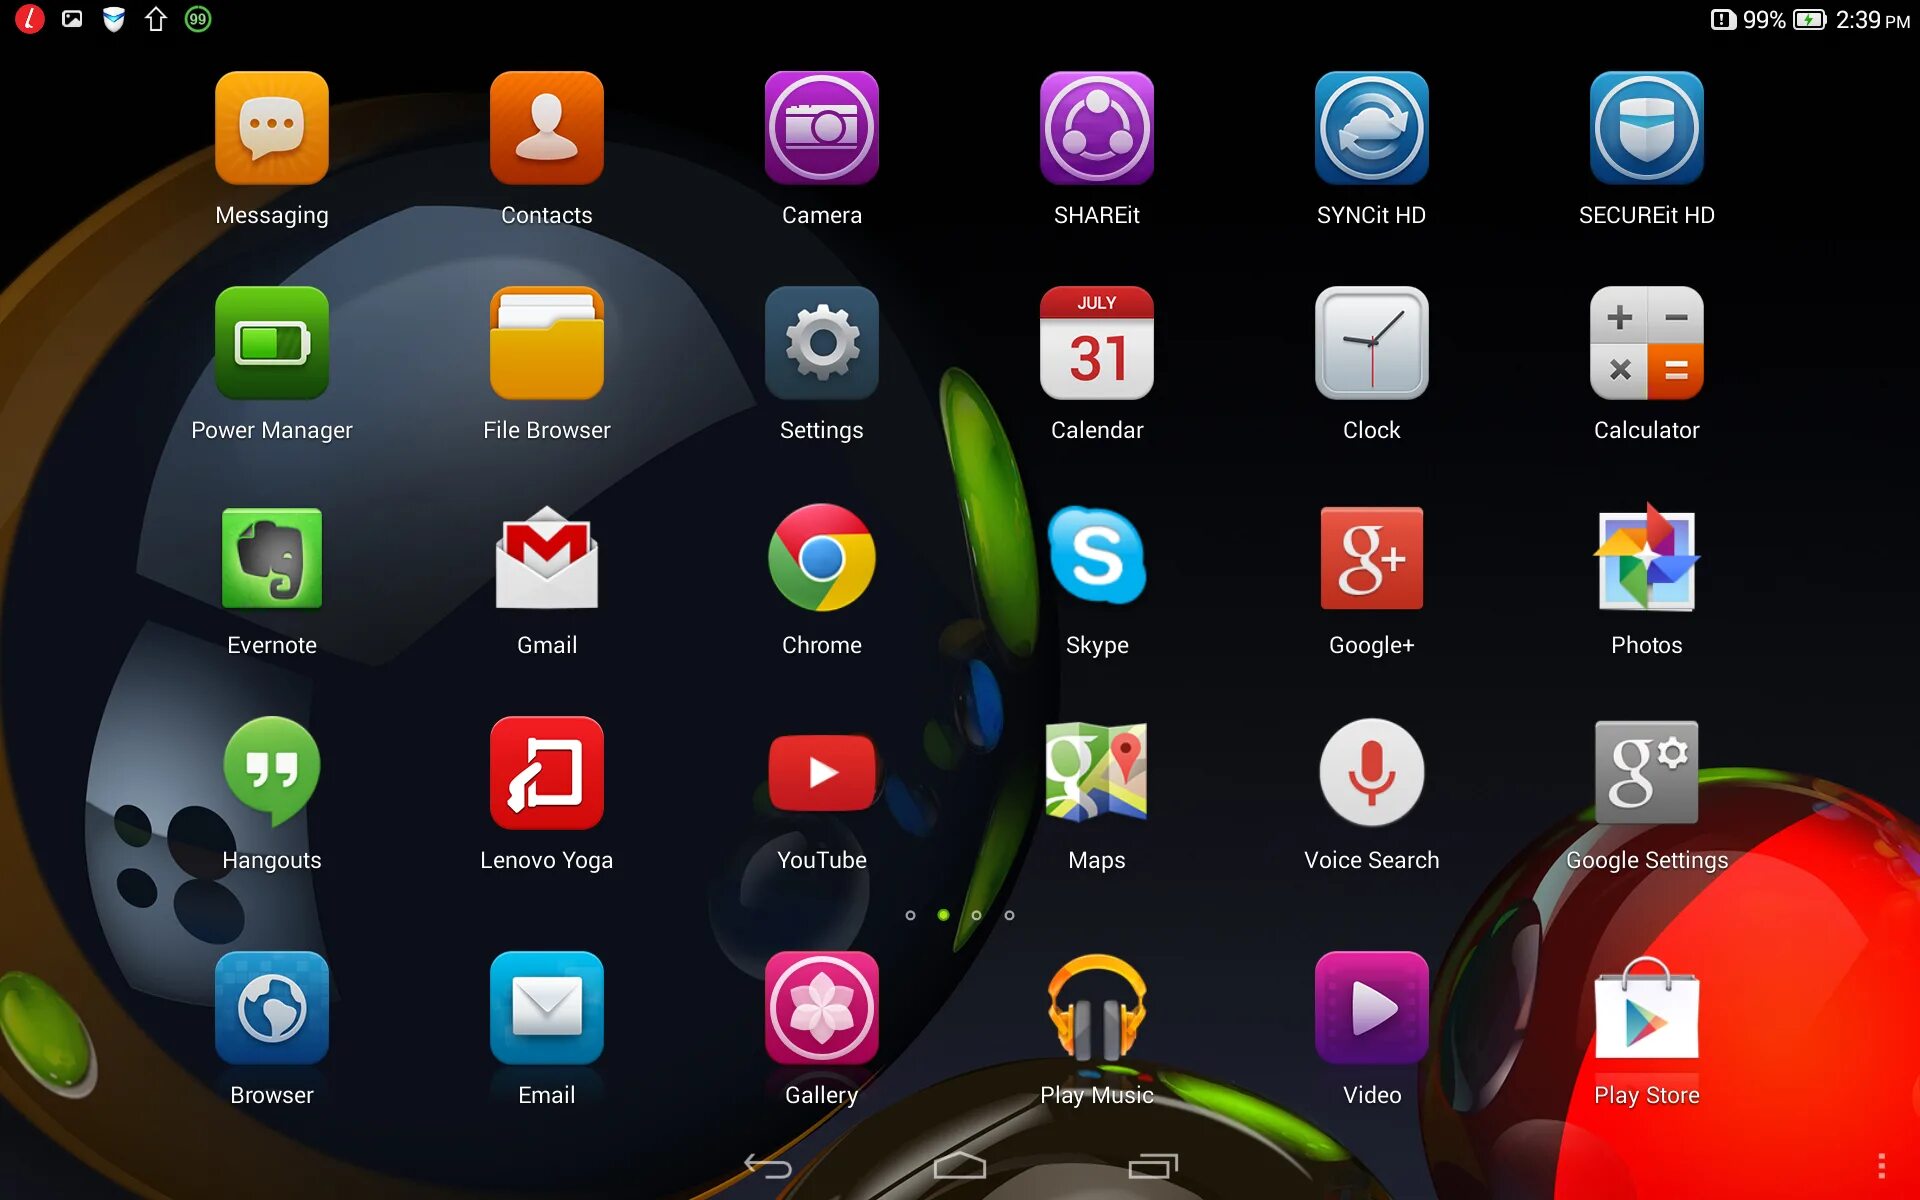The height and width of the screenshot is (1200, 1920).
Task: Open the three-dot overflow menu
Action: pos(1881,1166)
